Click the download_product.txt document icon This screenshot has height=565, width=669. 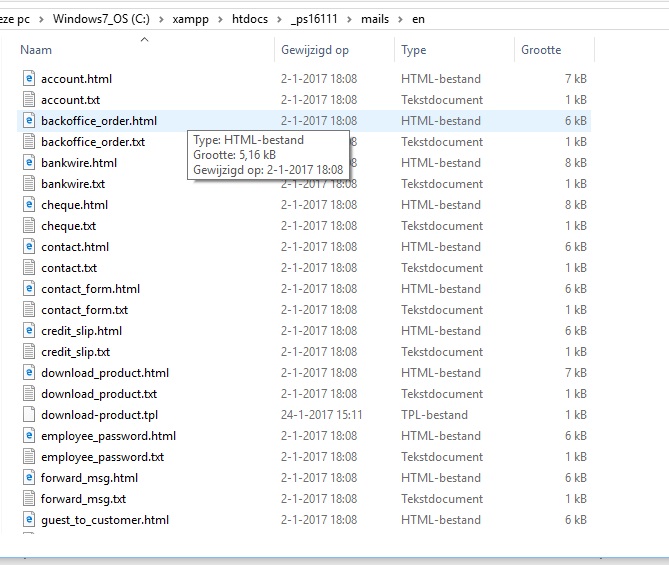coord(29,393)
